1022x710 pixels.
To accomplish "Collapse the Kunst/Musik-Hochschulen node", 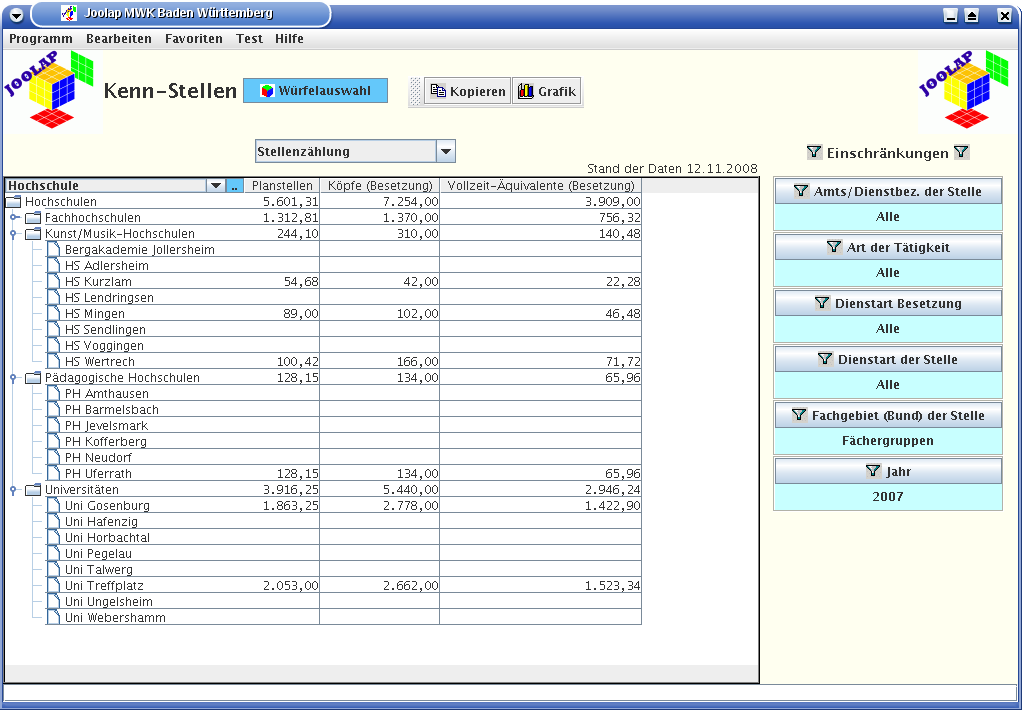I will click(14, 234).
